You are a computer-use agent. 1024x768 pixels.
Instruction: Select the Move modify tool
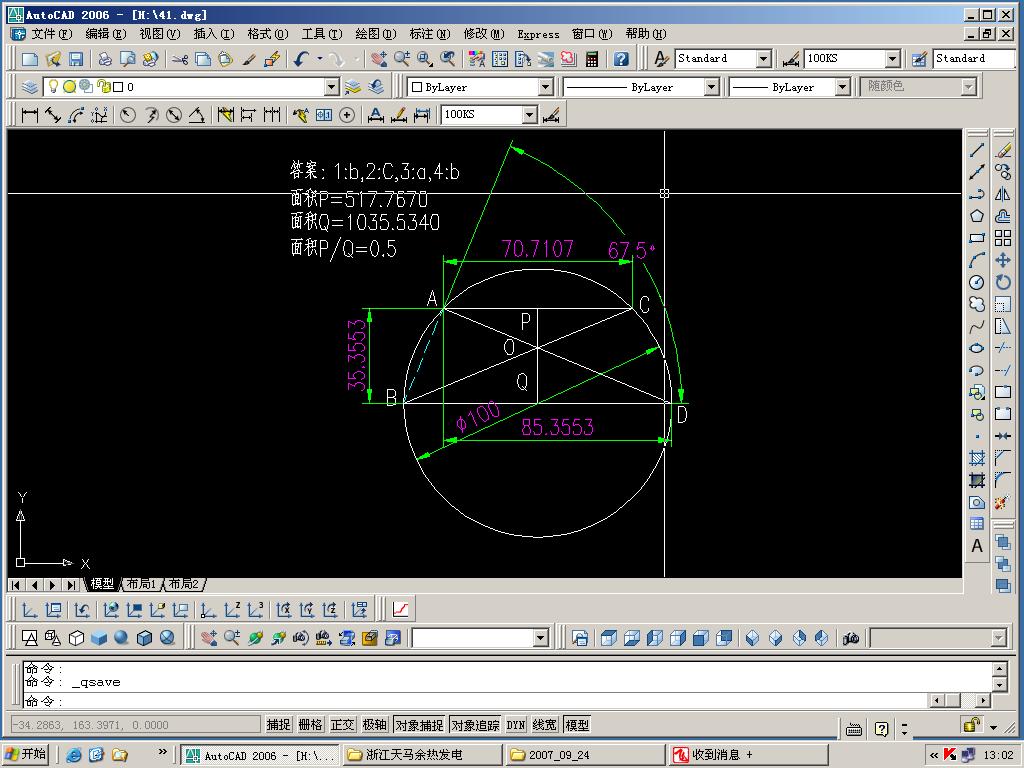coord(1003,260)
